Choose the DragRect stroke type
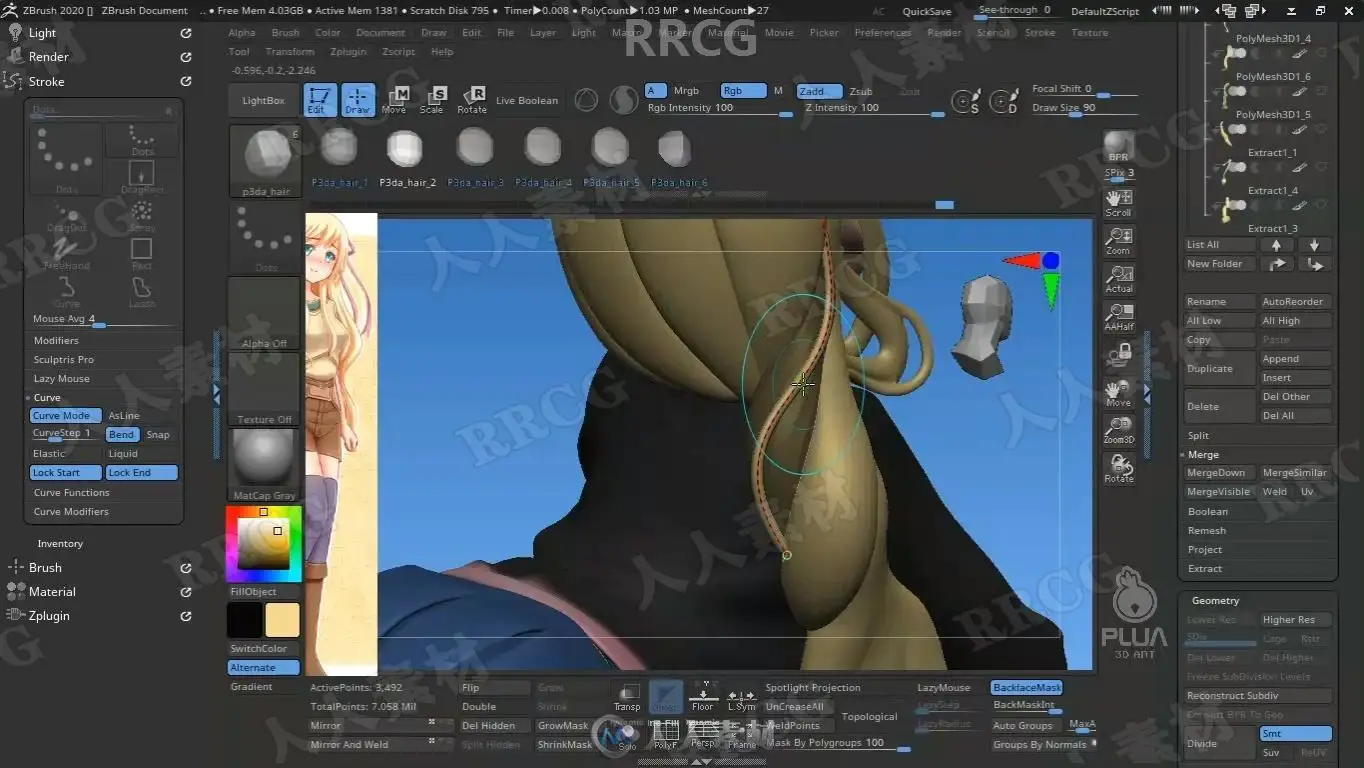This screenshot has height=768, width=1364. [142, 177]
